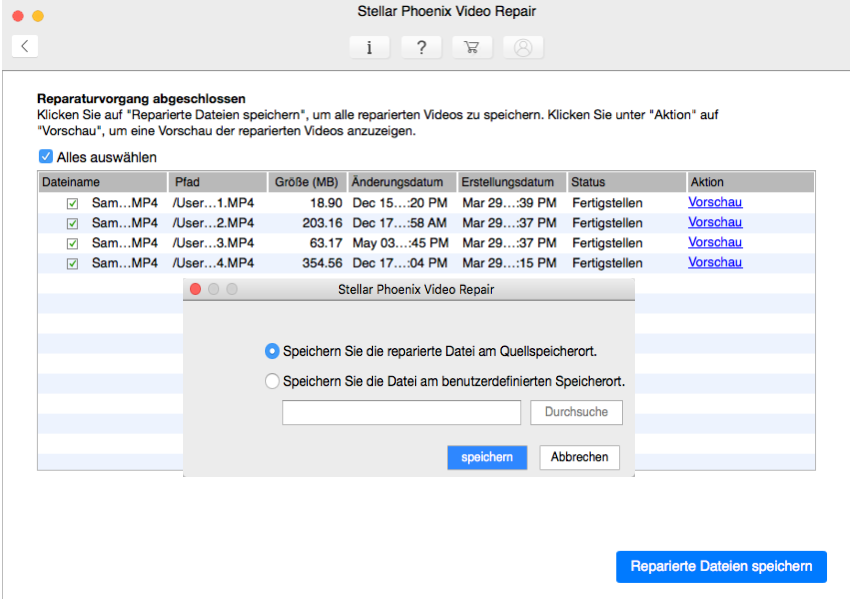The image size is (850, 600).
Task: Sort by the Größe (MB) column header
Action: 307,182
